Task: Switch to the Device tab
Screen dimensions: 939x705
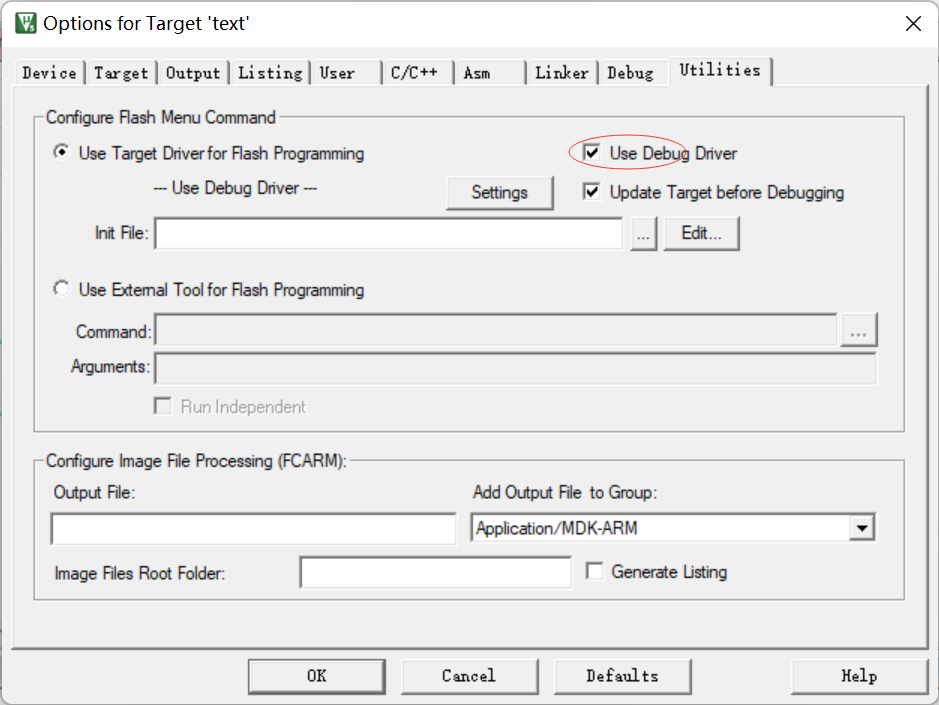Action: (49, 73)
